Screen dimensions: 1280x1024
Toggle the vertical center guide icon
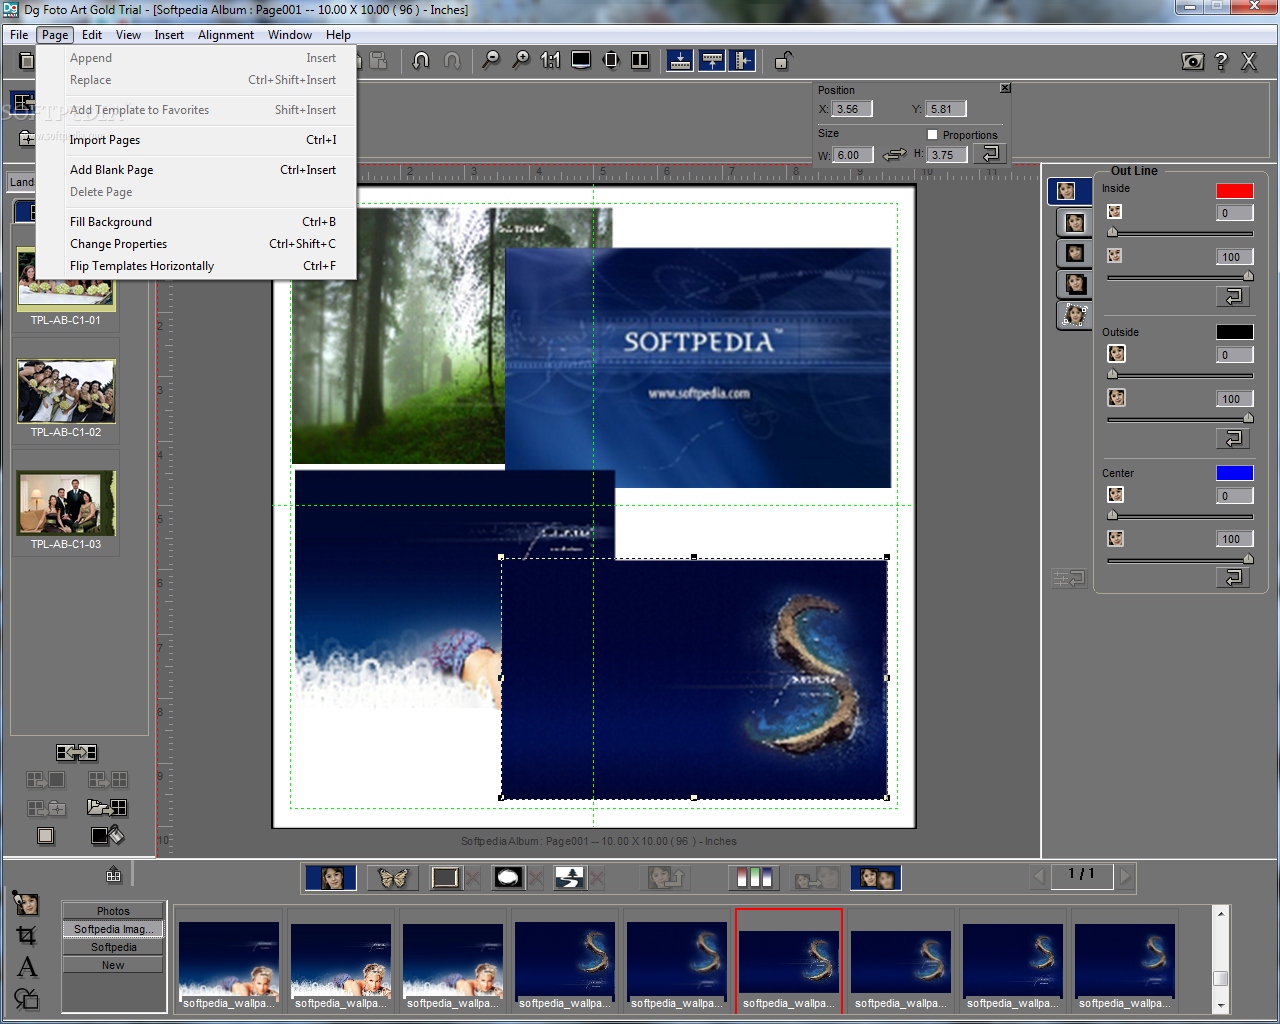coord(743,61)
